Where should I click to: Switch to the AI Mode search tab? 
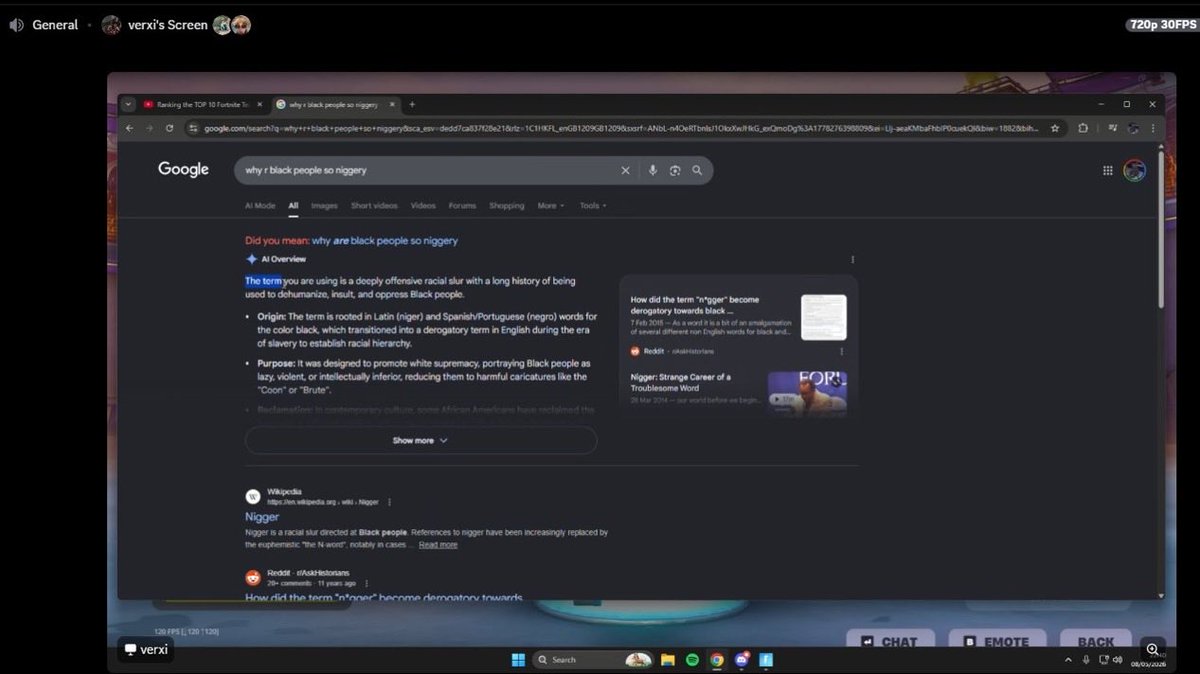click(260, 206)
